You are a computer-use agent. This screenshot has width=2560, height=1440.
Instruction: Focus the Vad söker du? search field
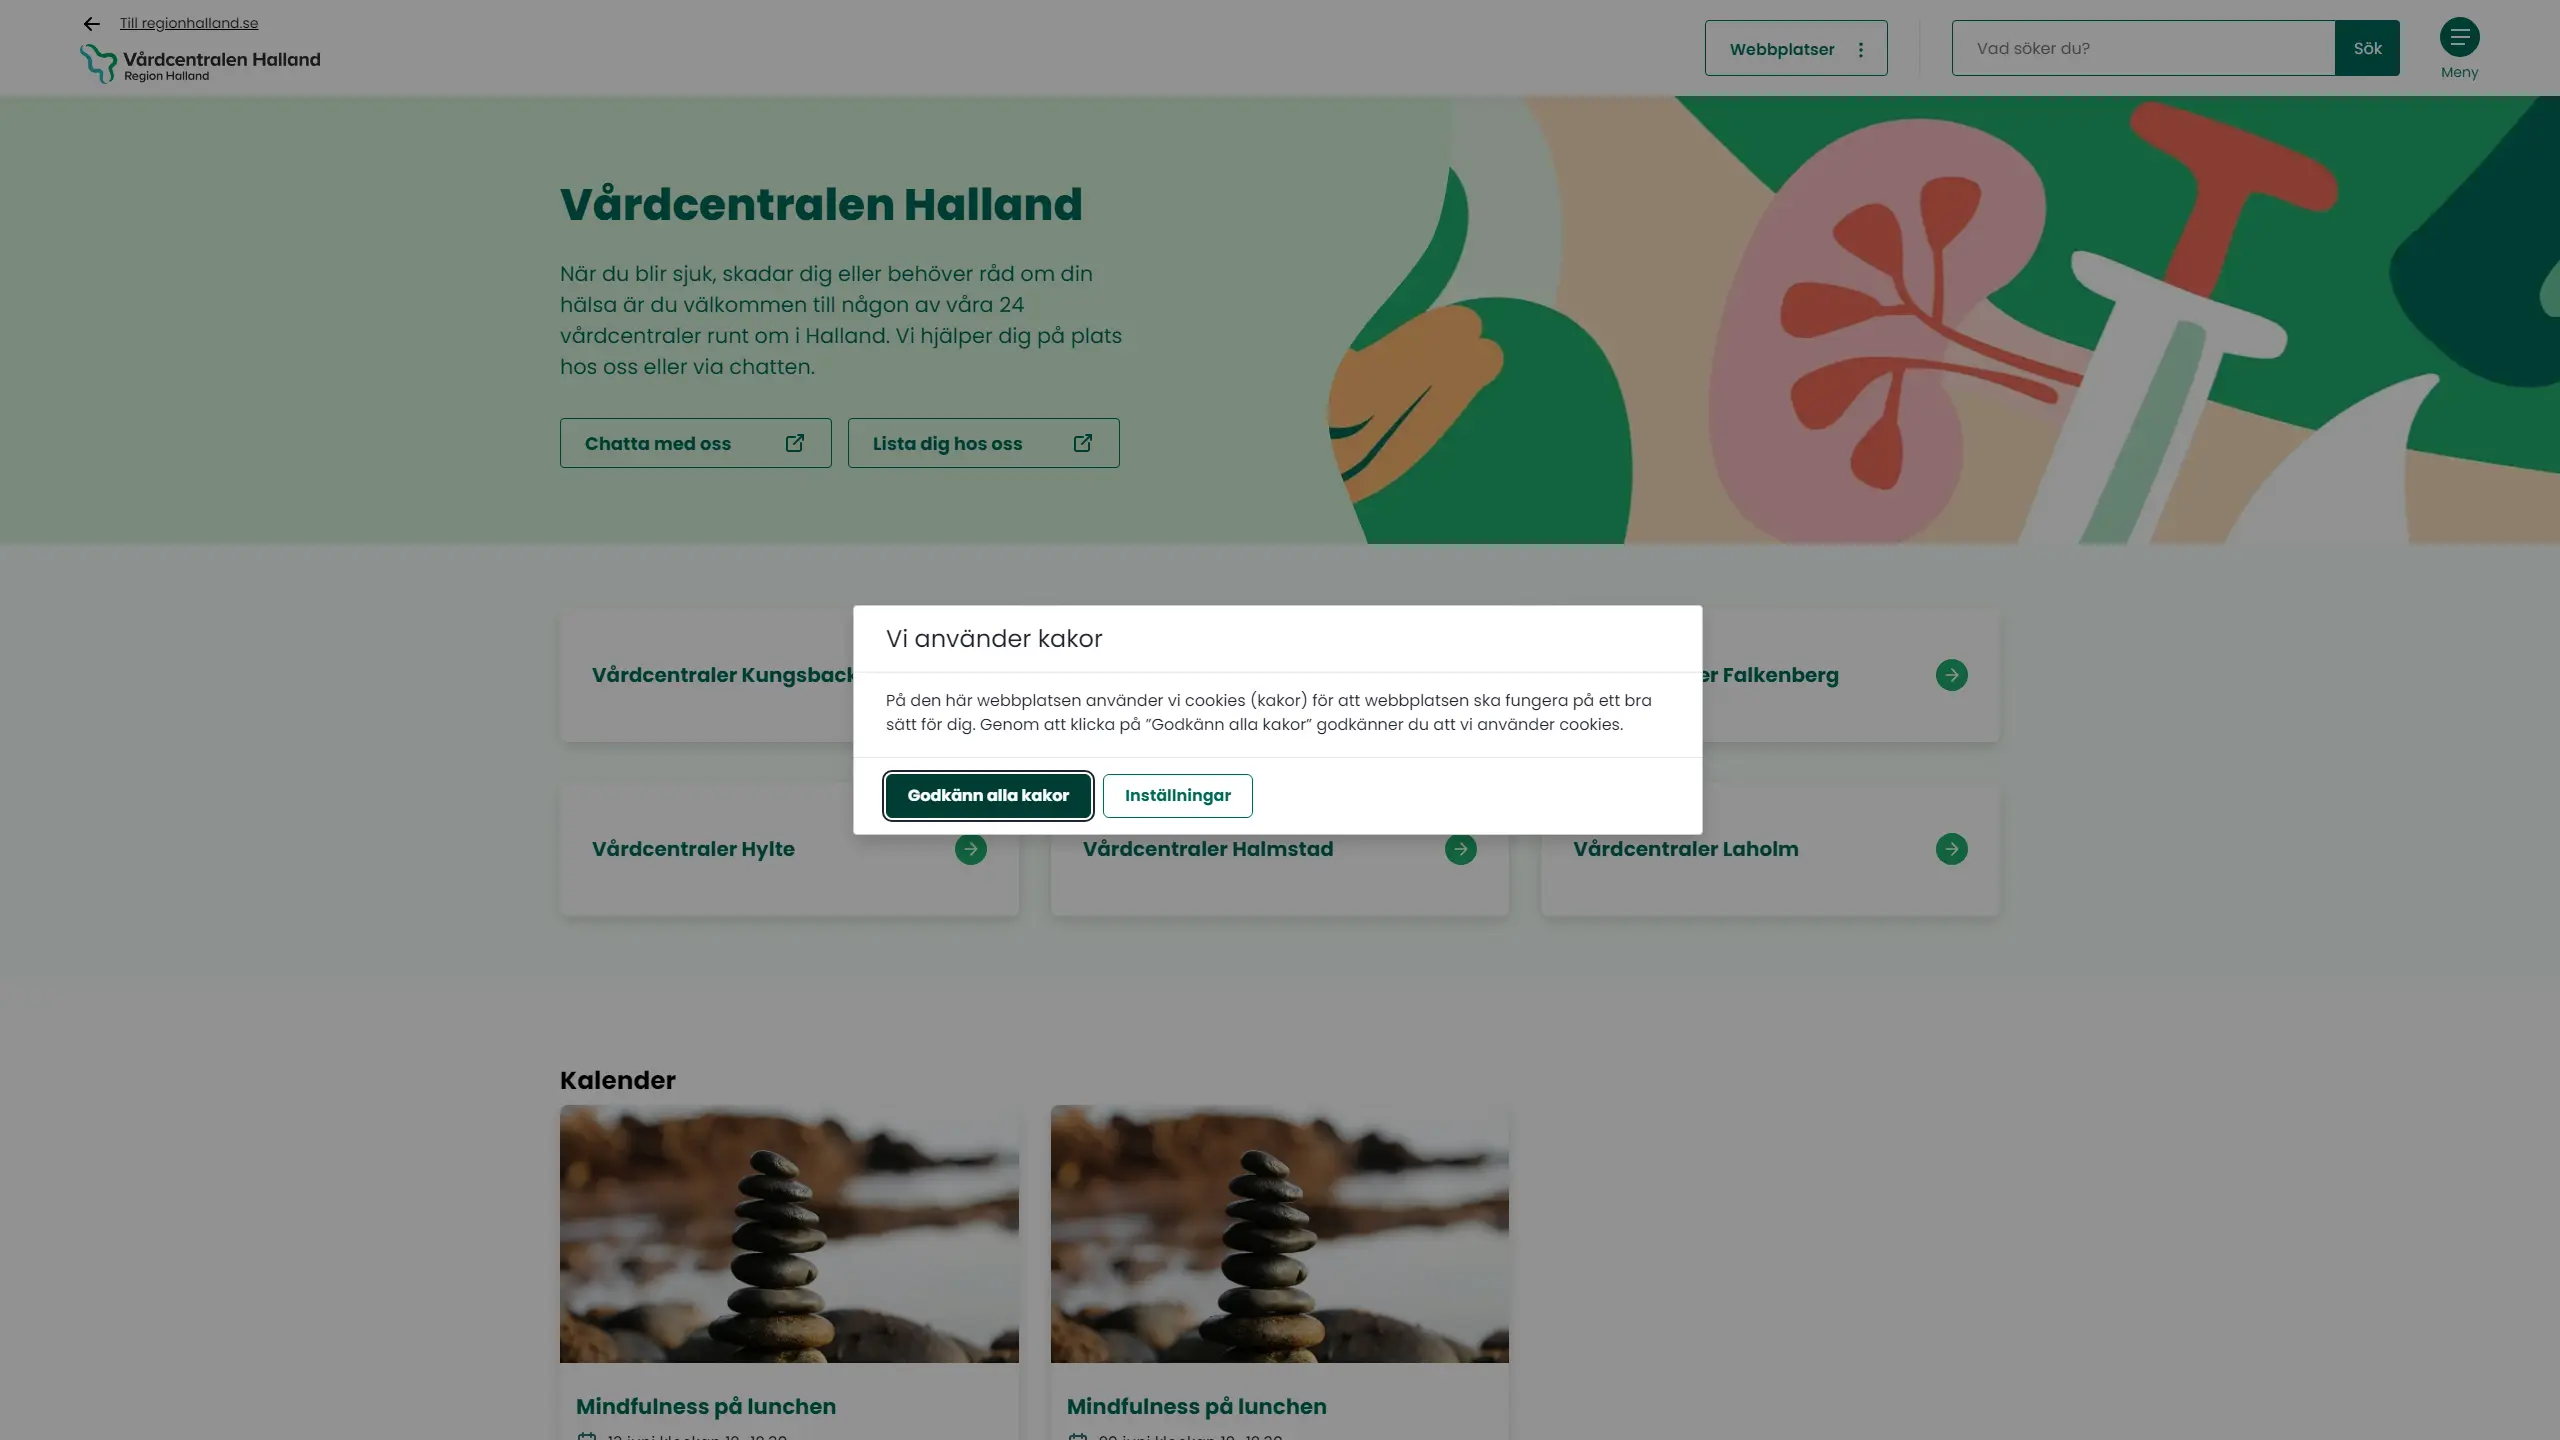2143,48
